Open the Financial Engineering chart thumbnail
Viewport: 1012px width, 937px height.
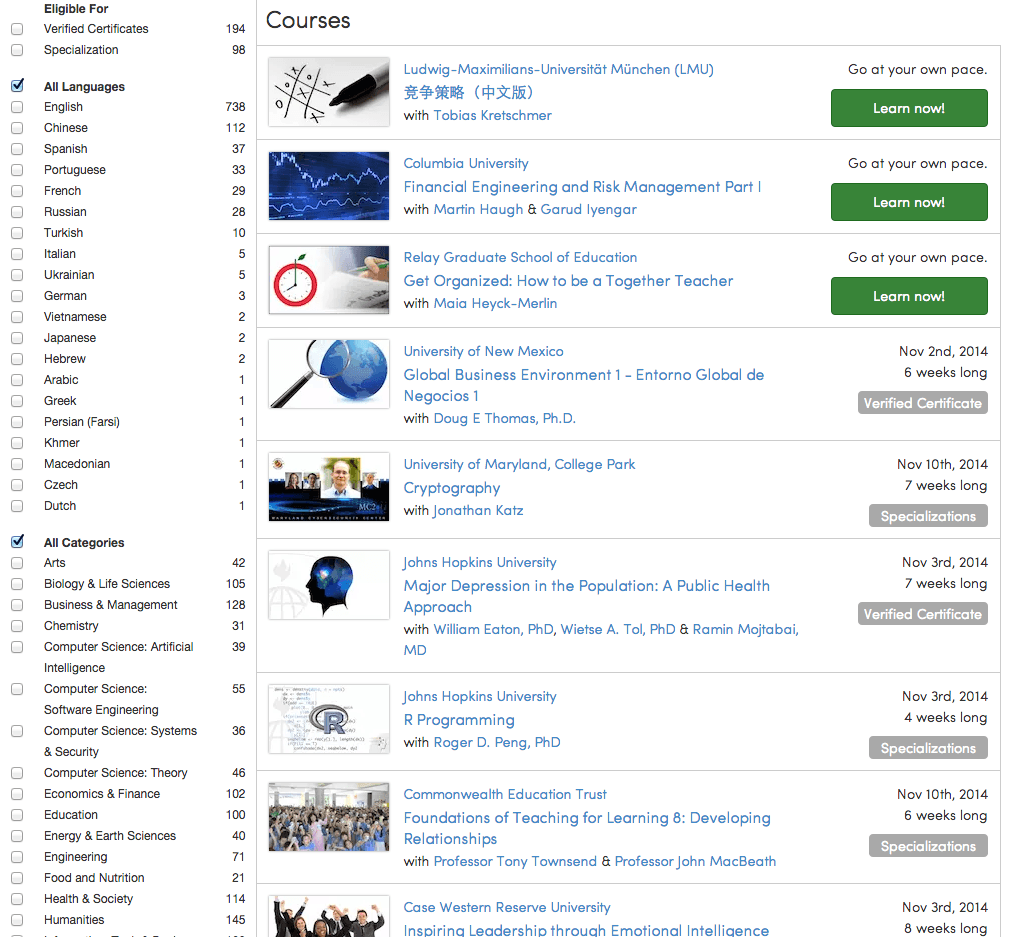tap(329, 186)
